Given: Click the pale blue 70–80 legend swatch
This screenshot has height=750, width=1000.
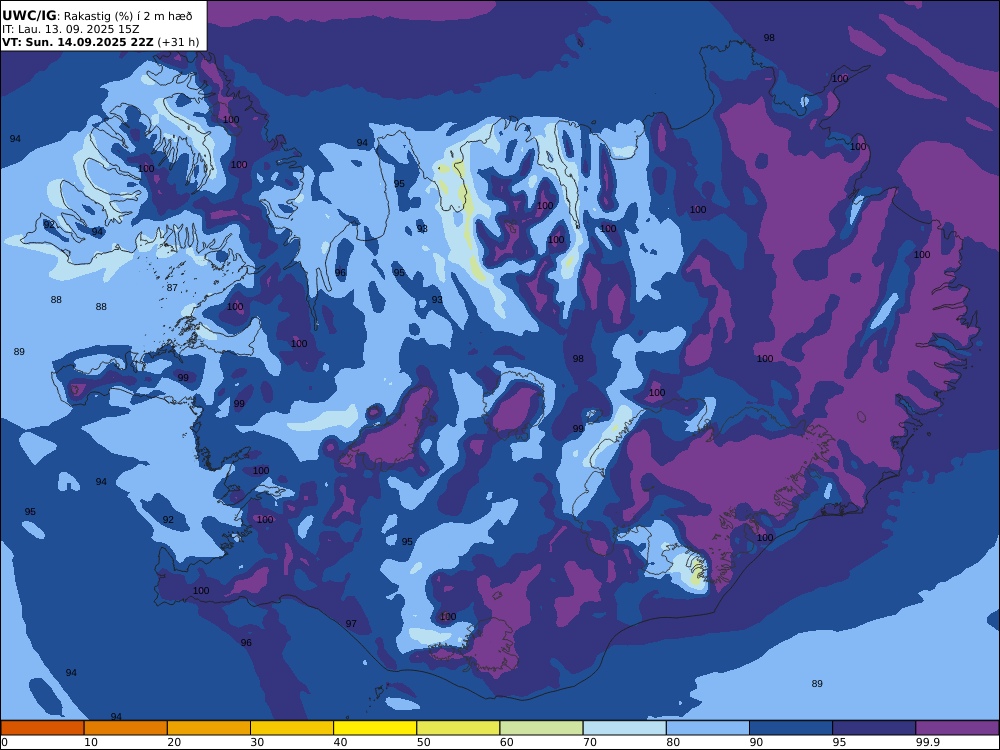Looking at the screenshot, I should 624,728.
